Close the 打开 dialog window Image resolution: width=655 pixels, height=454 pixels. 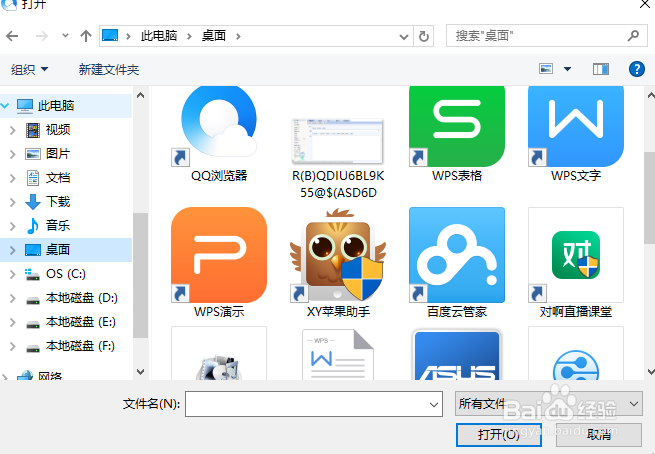pyautogui.click(x=645, y=5)
